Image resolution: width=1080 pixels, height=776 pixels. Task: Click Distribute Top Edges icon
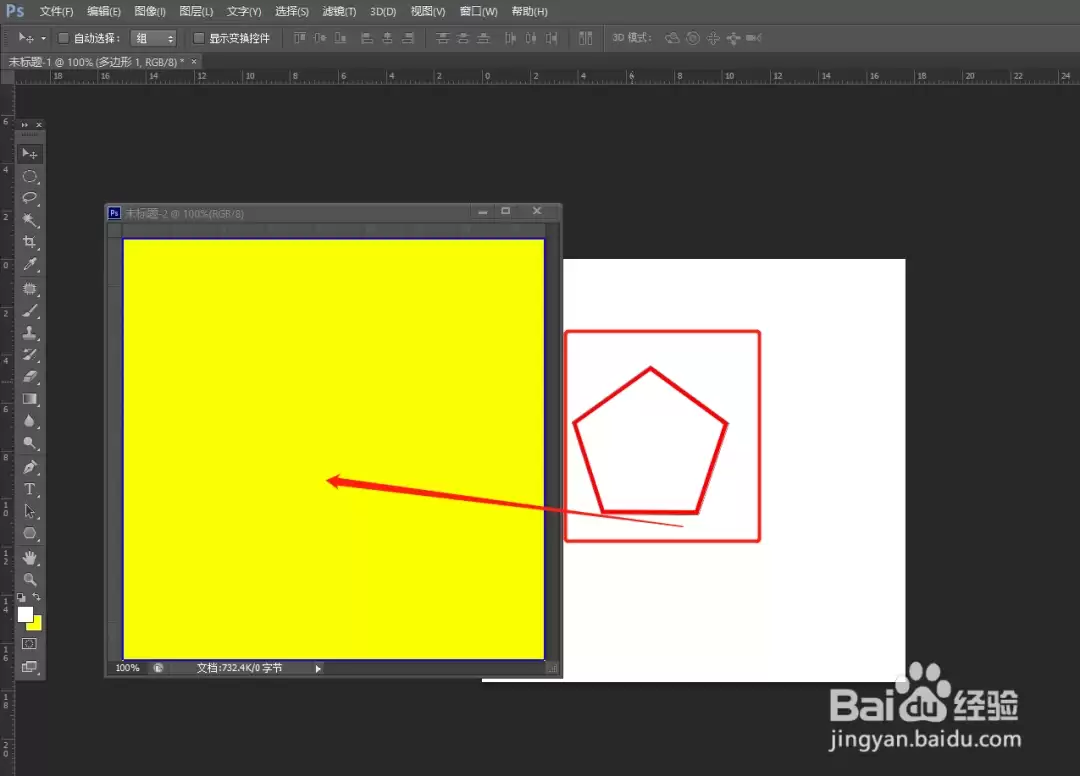click(442, 38)
